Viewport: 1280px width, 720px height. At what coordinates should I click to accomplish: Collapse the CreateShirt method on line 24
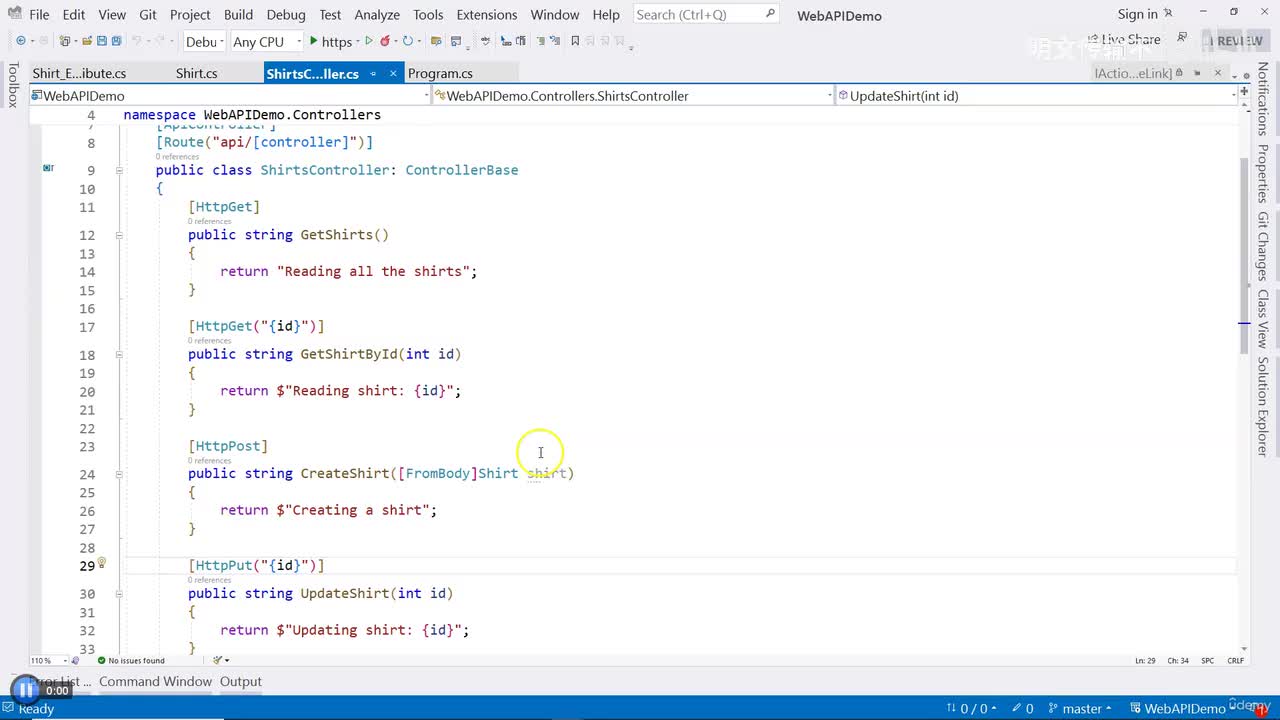tap(119, 474)
